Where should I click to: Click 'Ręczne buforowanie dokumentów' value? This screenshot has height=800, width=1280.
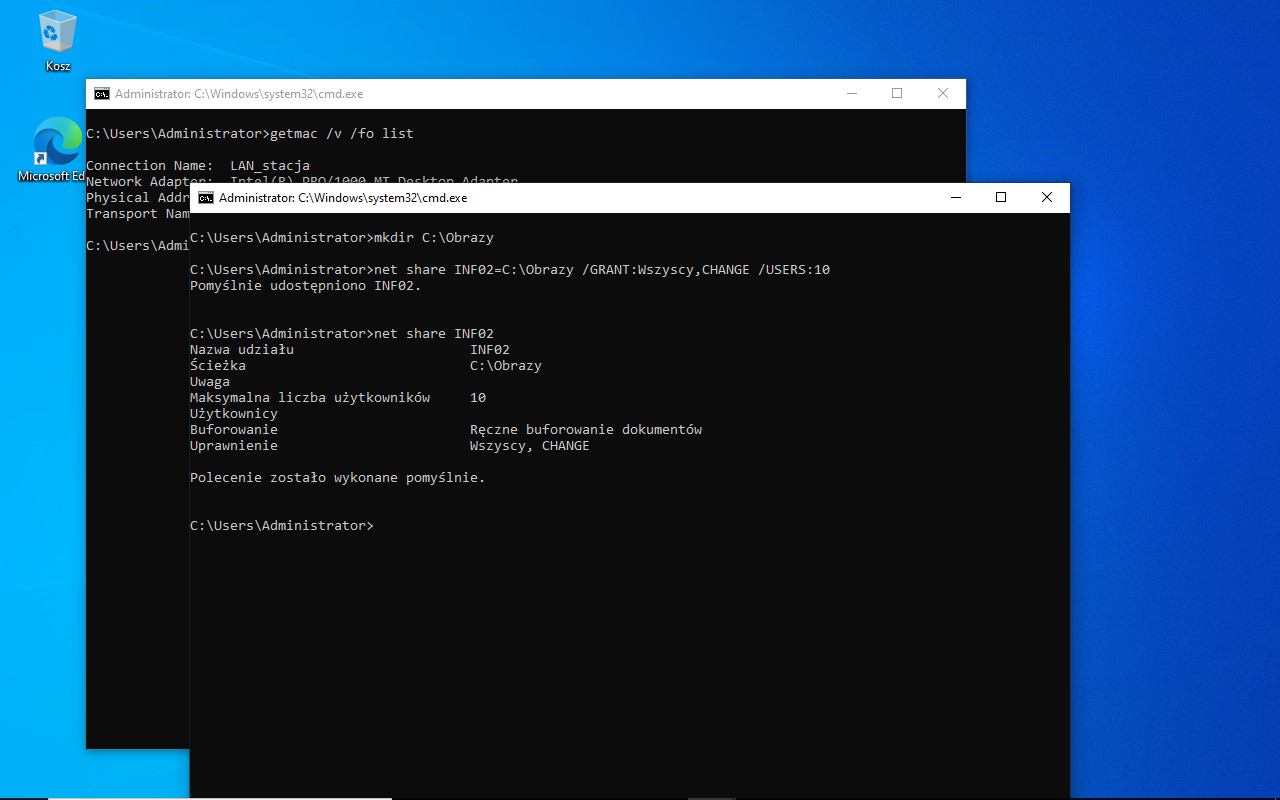pyautogui.click(x=586, y=430)
